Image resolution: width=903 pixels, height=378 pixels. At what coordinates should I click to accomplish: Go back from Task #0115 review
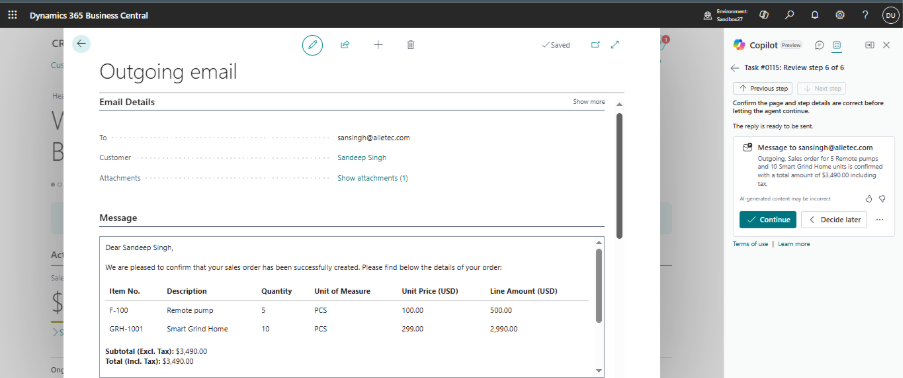tap(735, 68)
